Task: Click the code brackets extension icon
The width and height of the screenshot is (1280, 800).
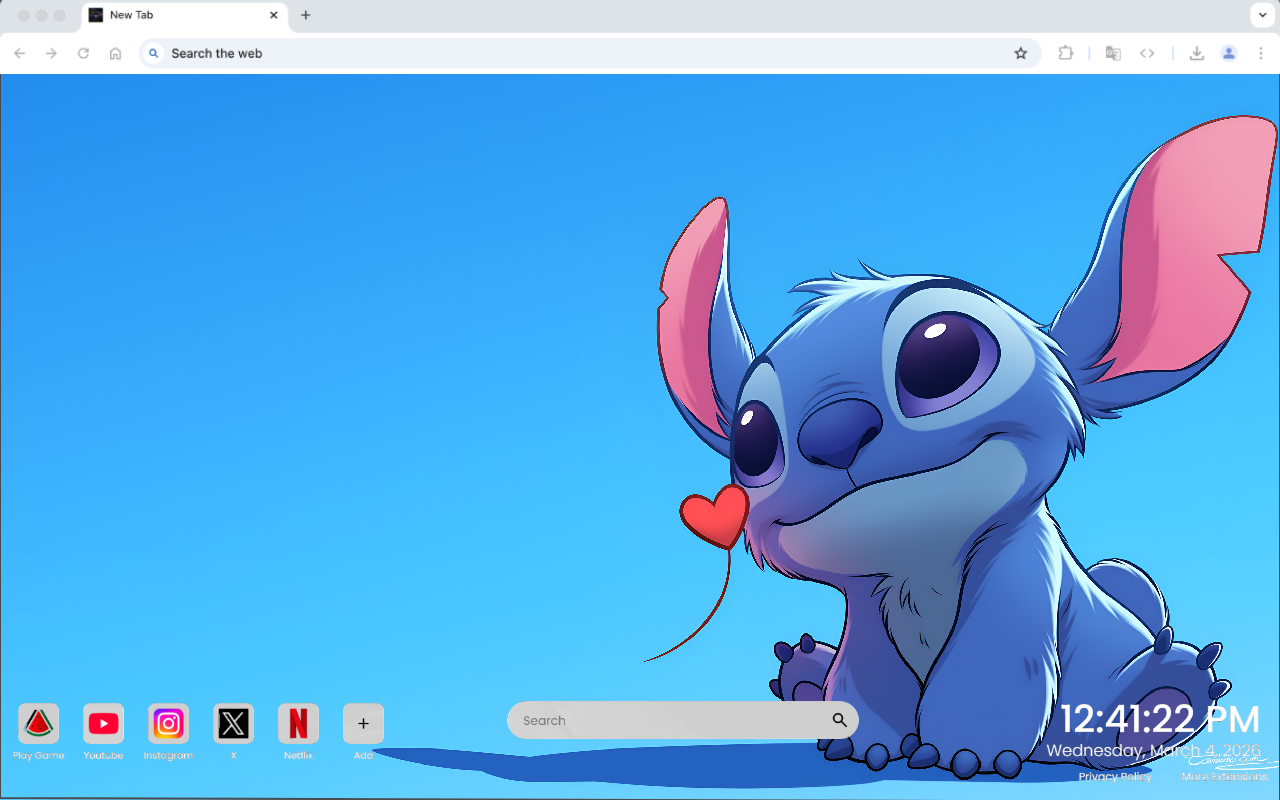Action: tap(1147, 53)
